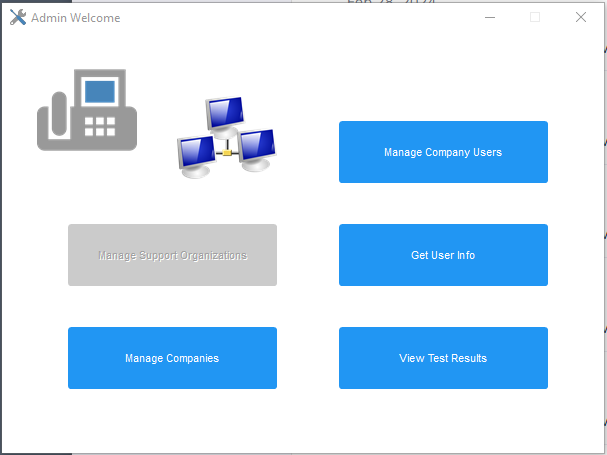Click the networked computers icon

(x=225, y=137)
